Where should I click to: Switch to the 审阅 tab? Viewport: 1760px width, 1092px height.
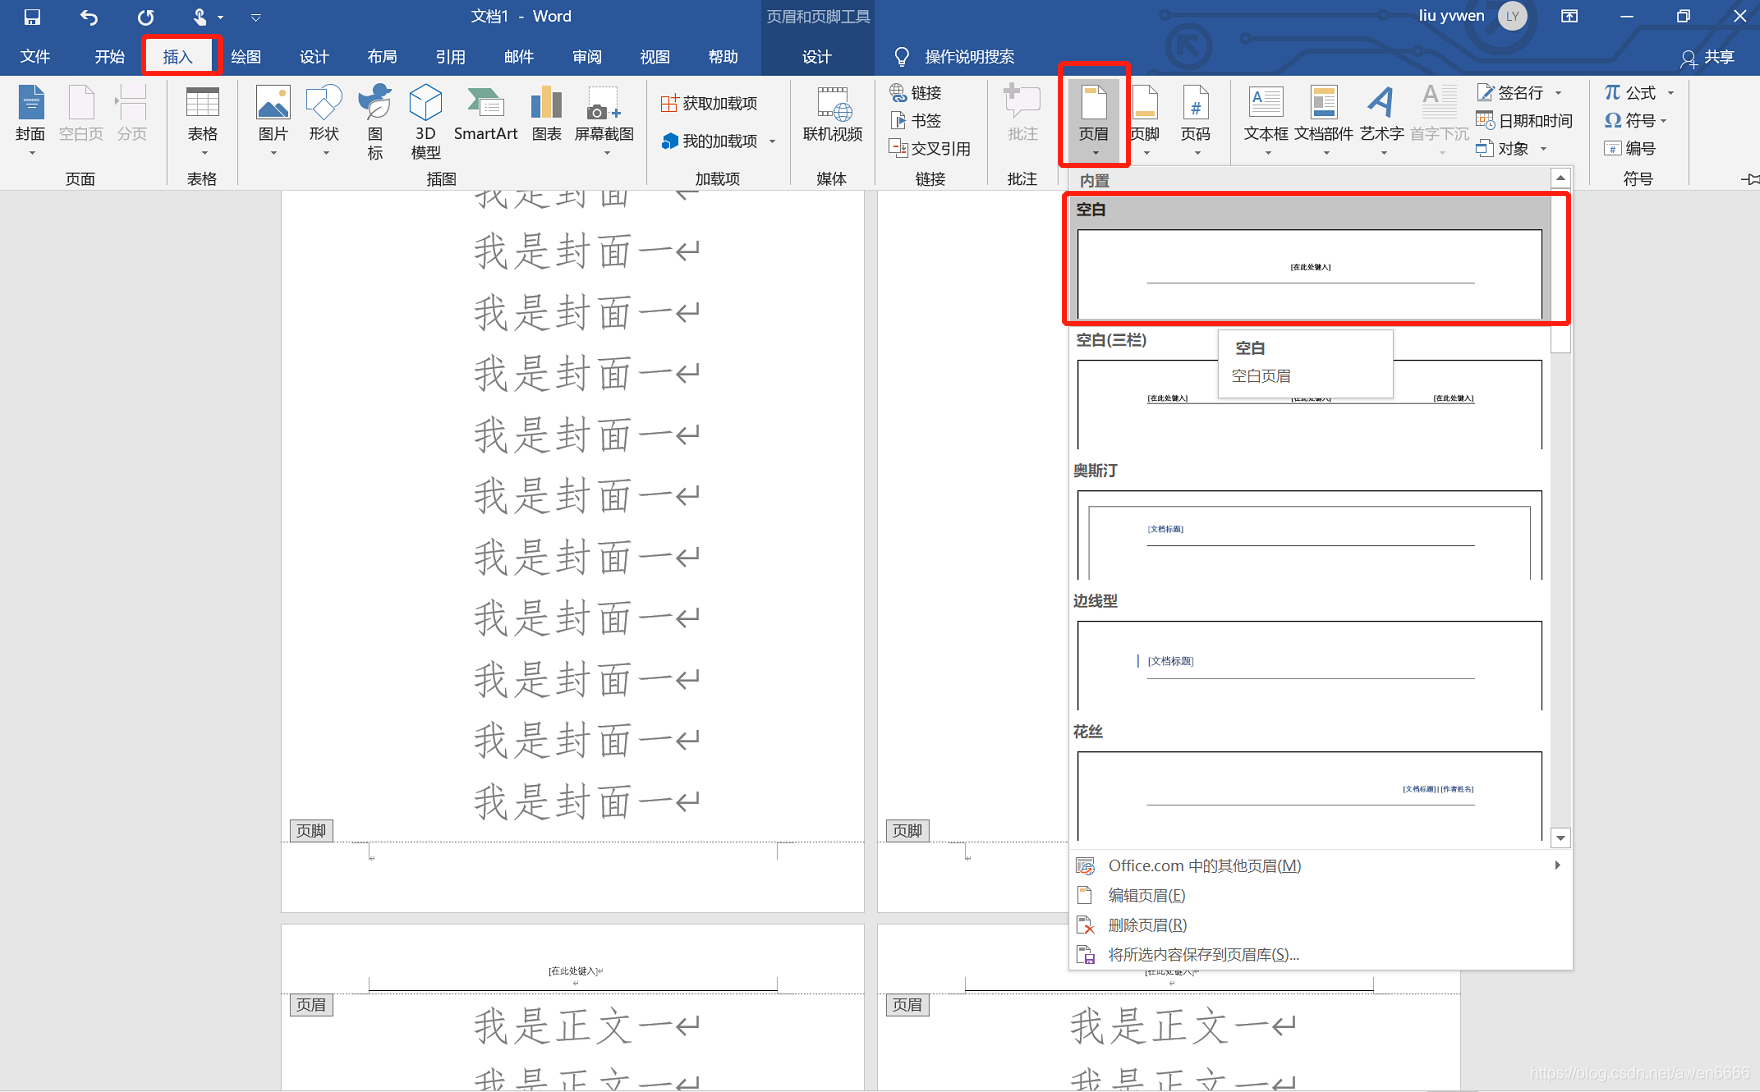coord(587,57)
